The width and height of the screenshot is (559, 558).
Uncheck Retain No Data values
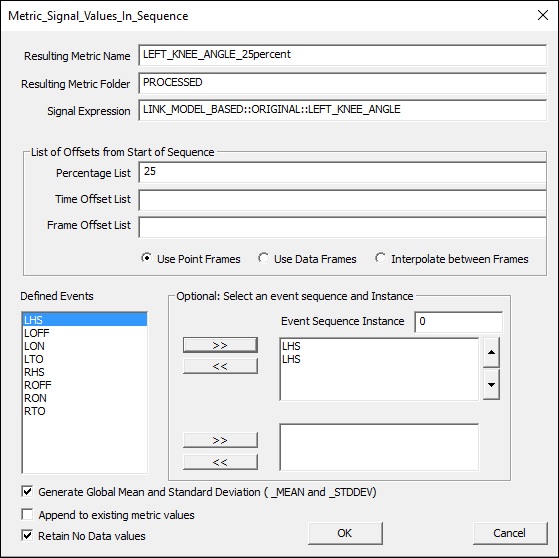coord(27,536)
